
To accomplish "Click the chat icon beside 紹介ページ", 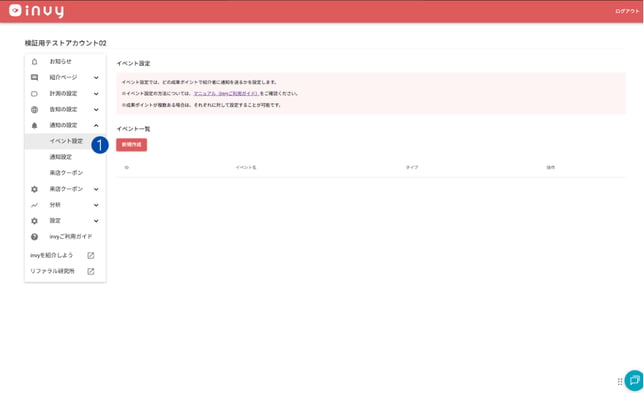I will [x=34, y=78].
